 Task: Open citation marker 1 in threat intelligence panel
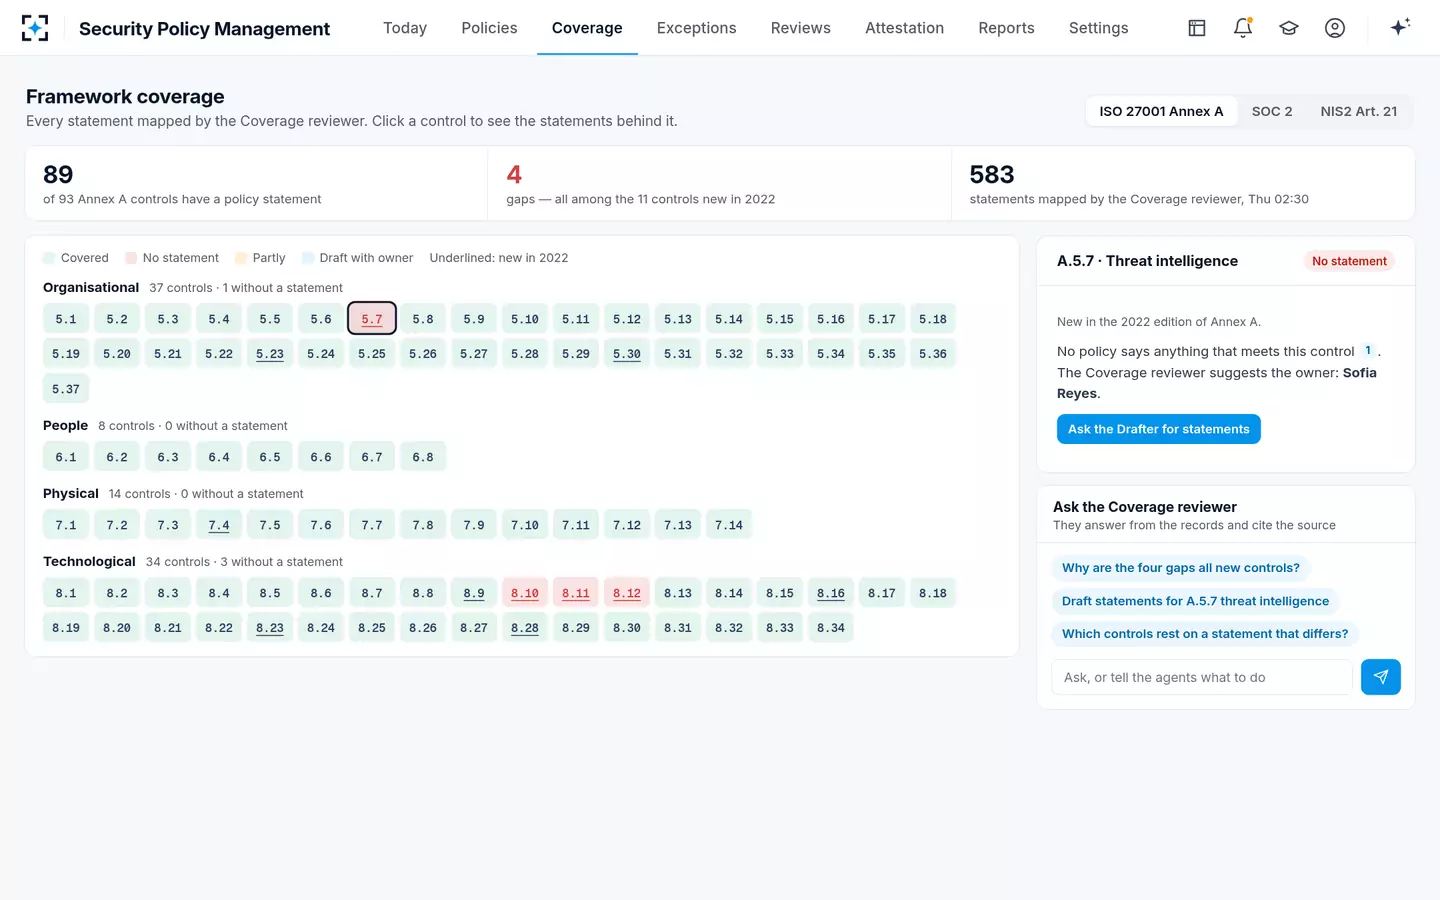click(x=1368, y=351)
